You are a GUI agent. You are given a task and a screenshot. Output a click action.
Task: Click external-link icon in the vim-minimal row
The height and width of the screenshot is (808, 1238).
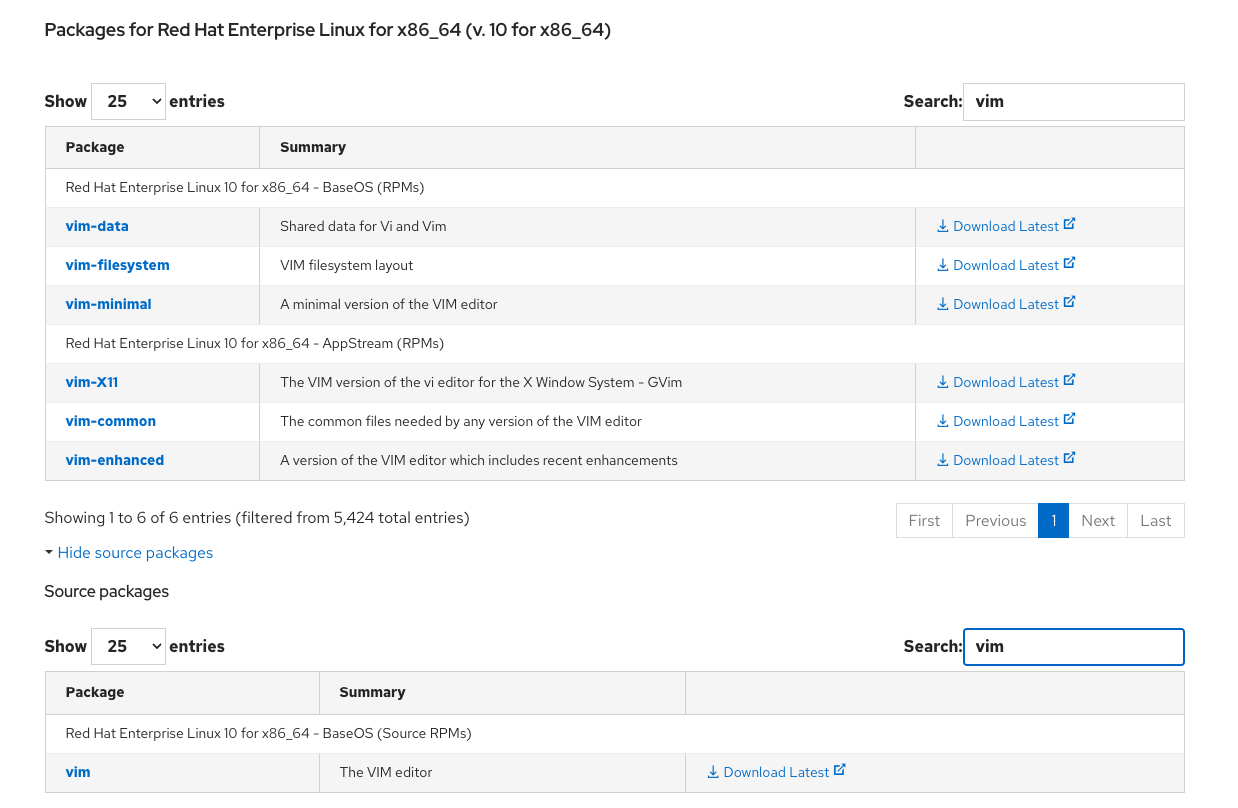1069,303
